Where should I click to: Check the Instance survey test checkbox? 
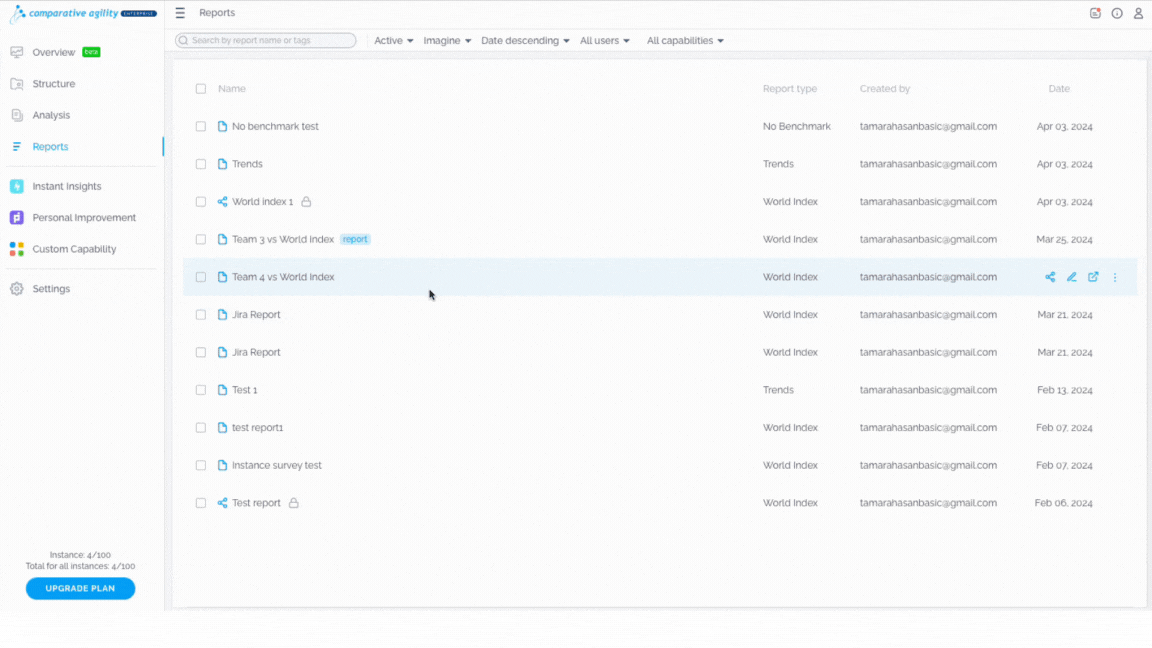[201, 465]
